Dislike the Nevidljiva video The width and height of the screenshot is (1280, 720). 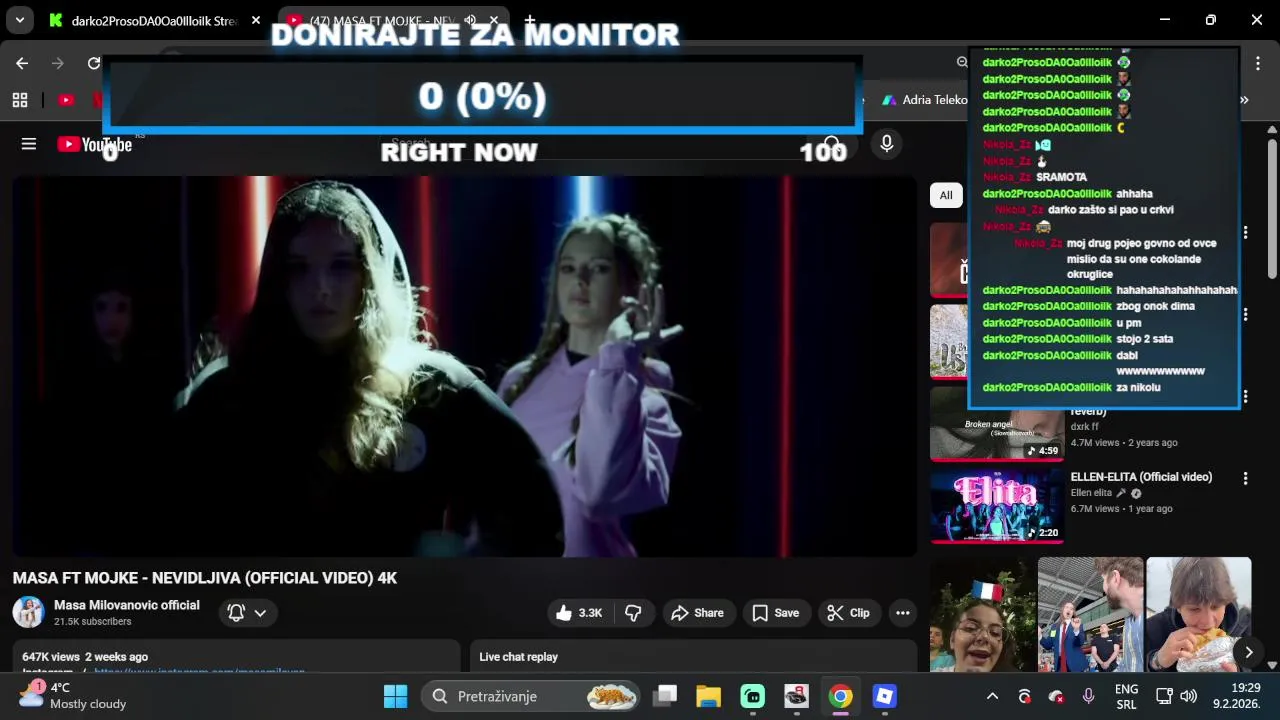point(633,613)
